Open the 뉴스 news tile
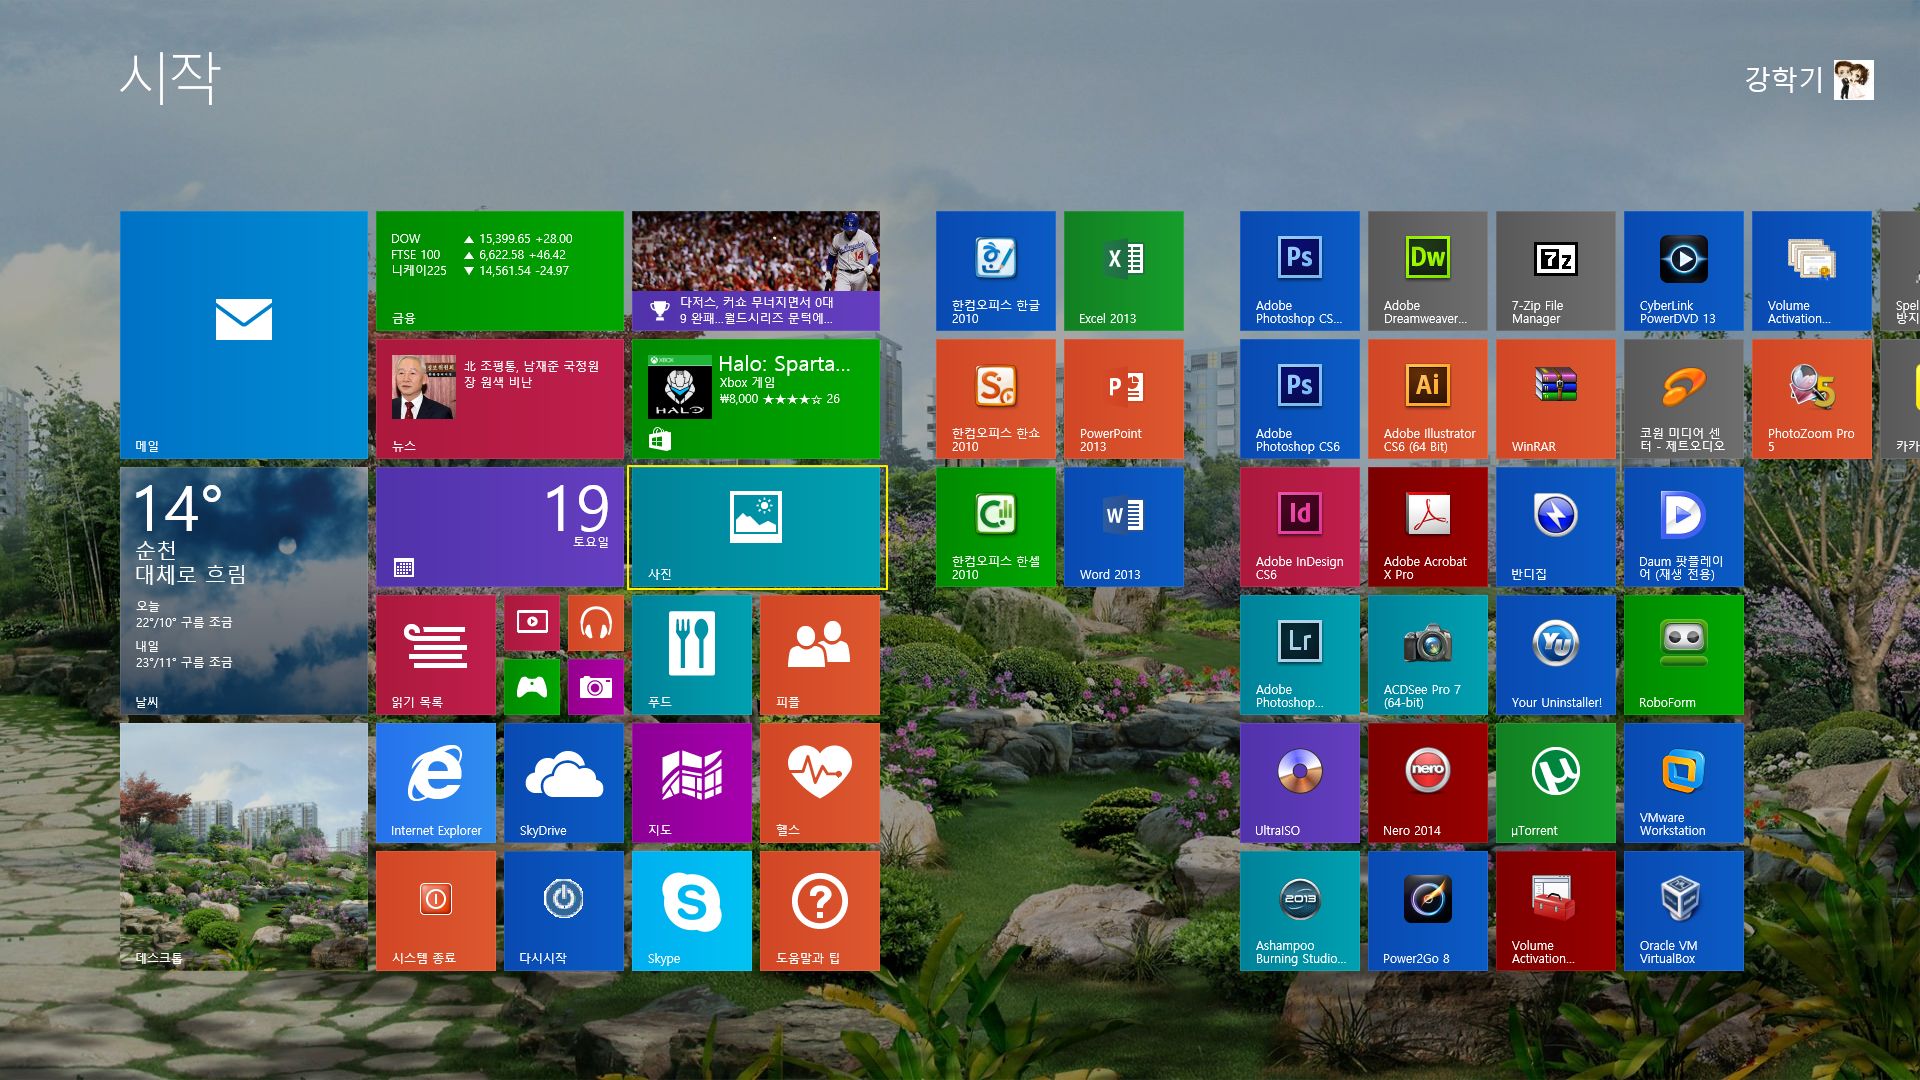This screenshot has width=1920, height=1080. [500, 399]
